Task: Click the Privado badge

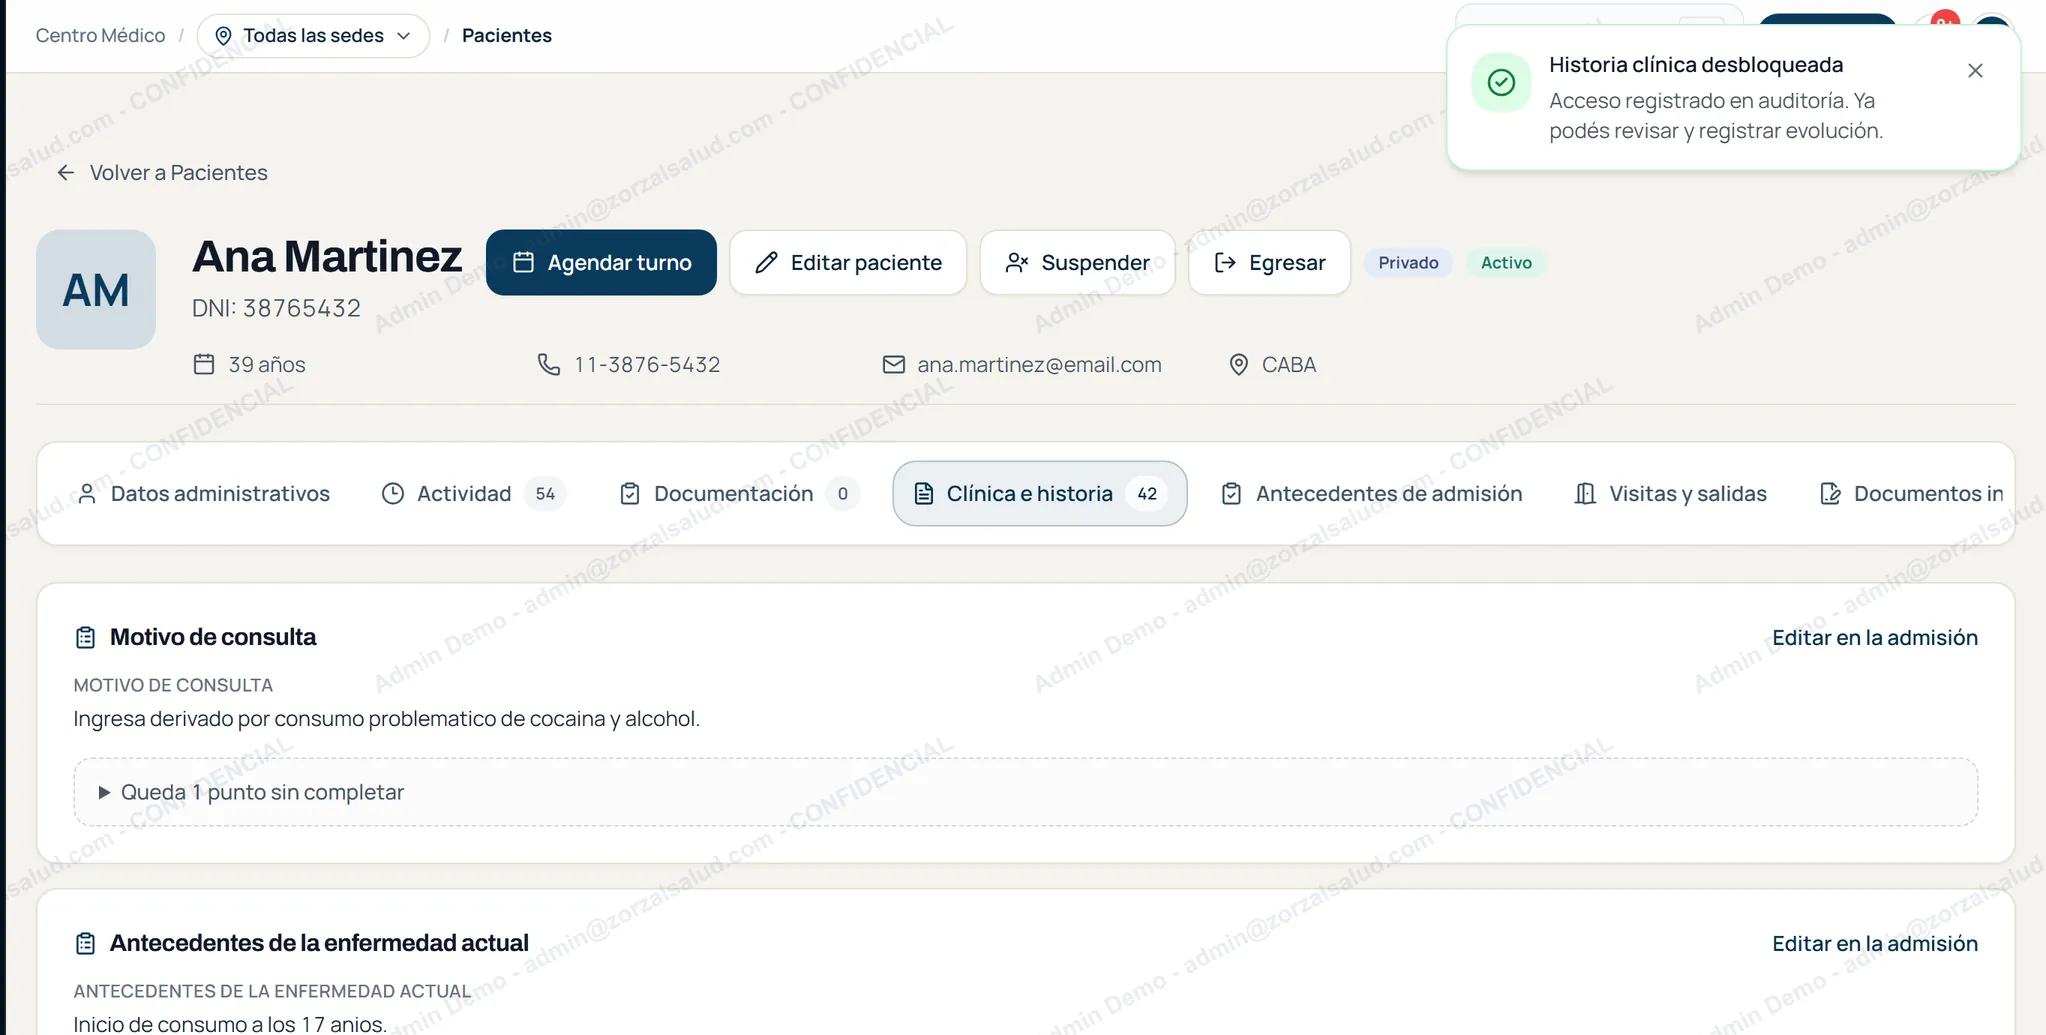Action: (1408, 263)
